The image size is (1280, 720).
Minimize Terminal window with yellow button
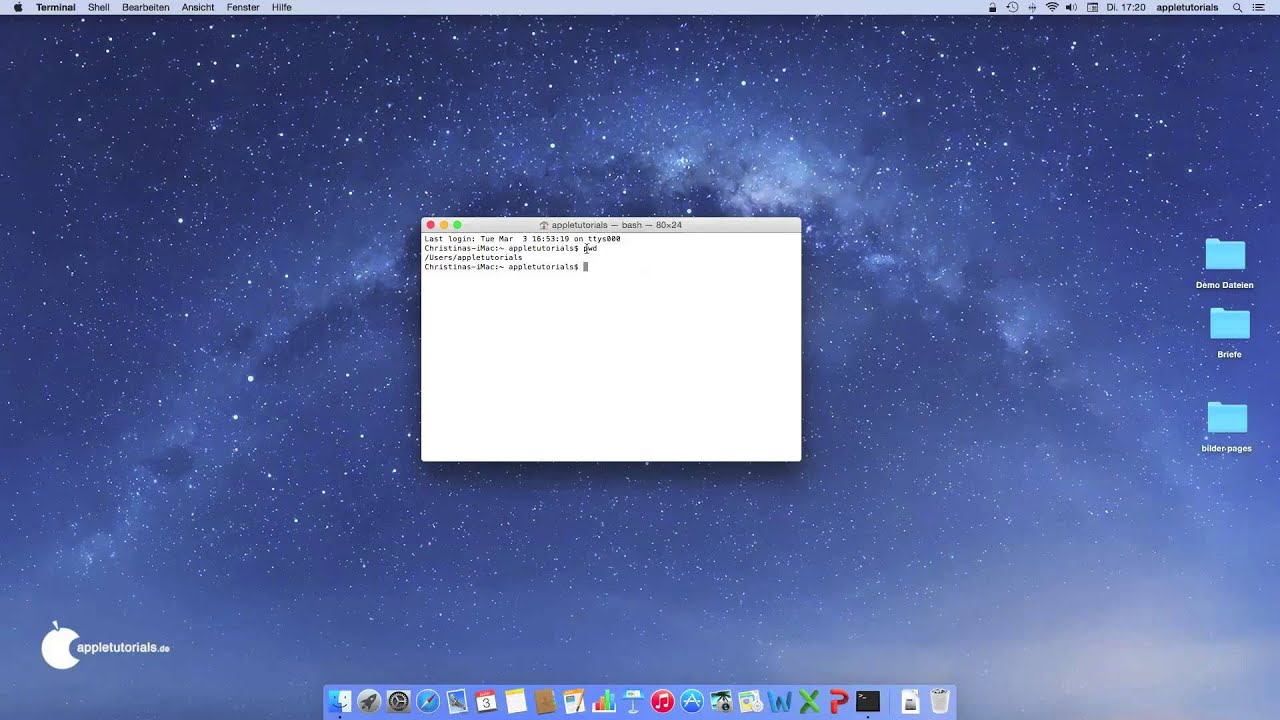(x=444, y=225)
